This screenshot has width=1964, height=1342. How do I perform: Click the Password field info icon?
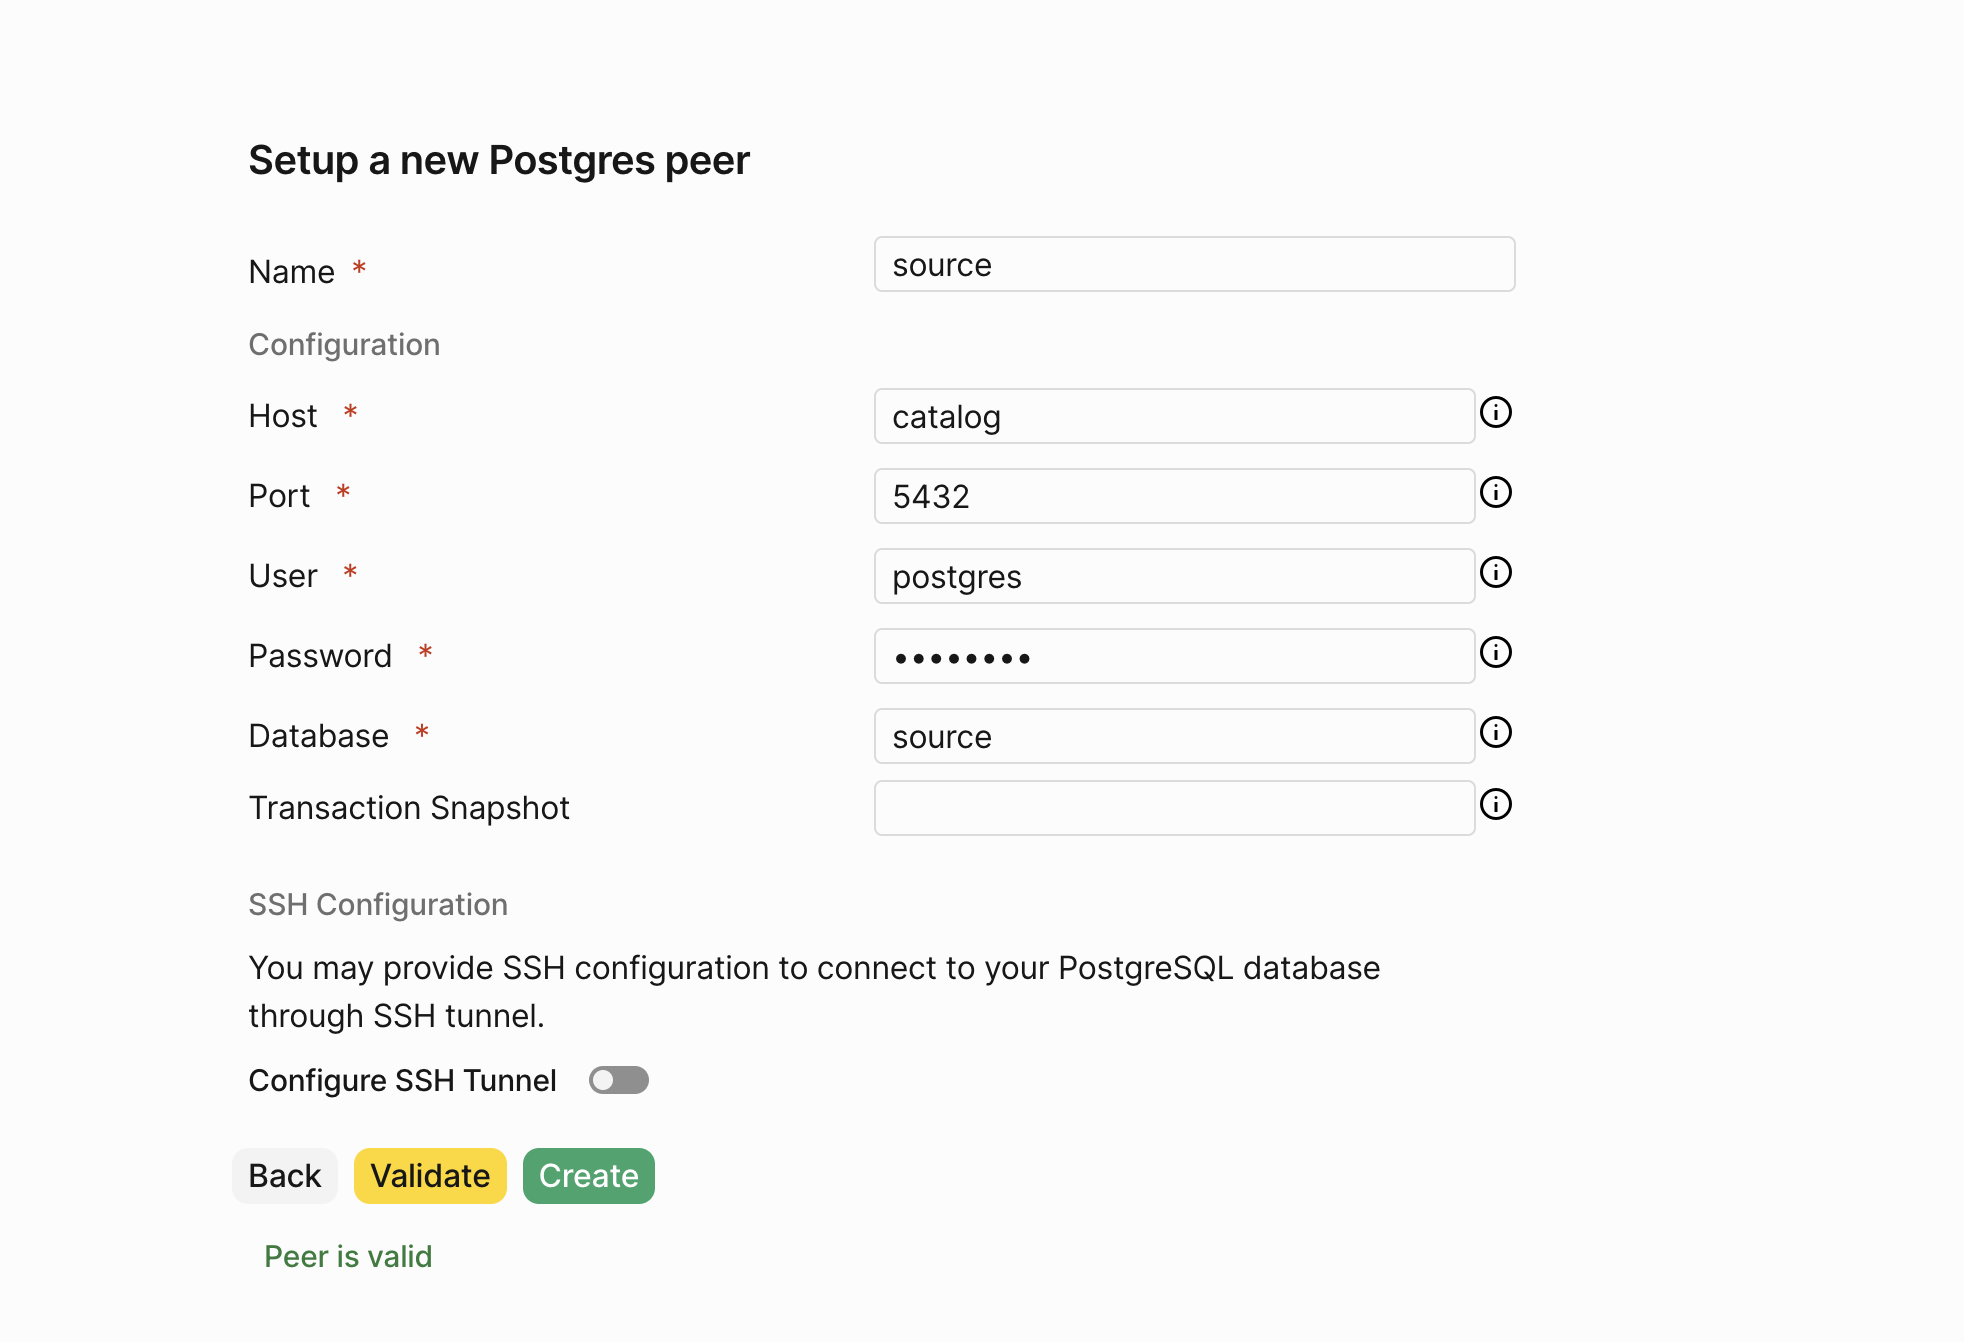coord(1496,652)
